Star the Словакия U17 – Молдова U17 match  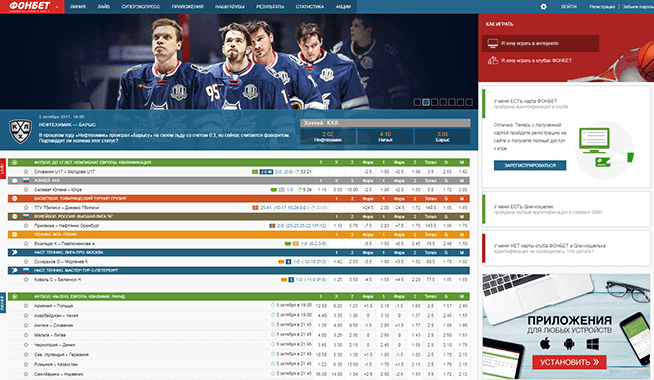[x=26, y=171]
